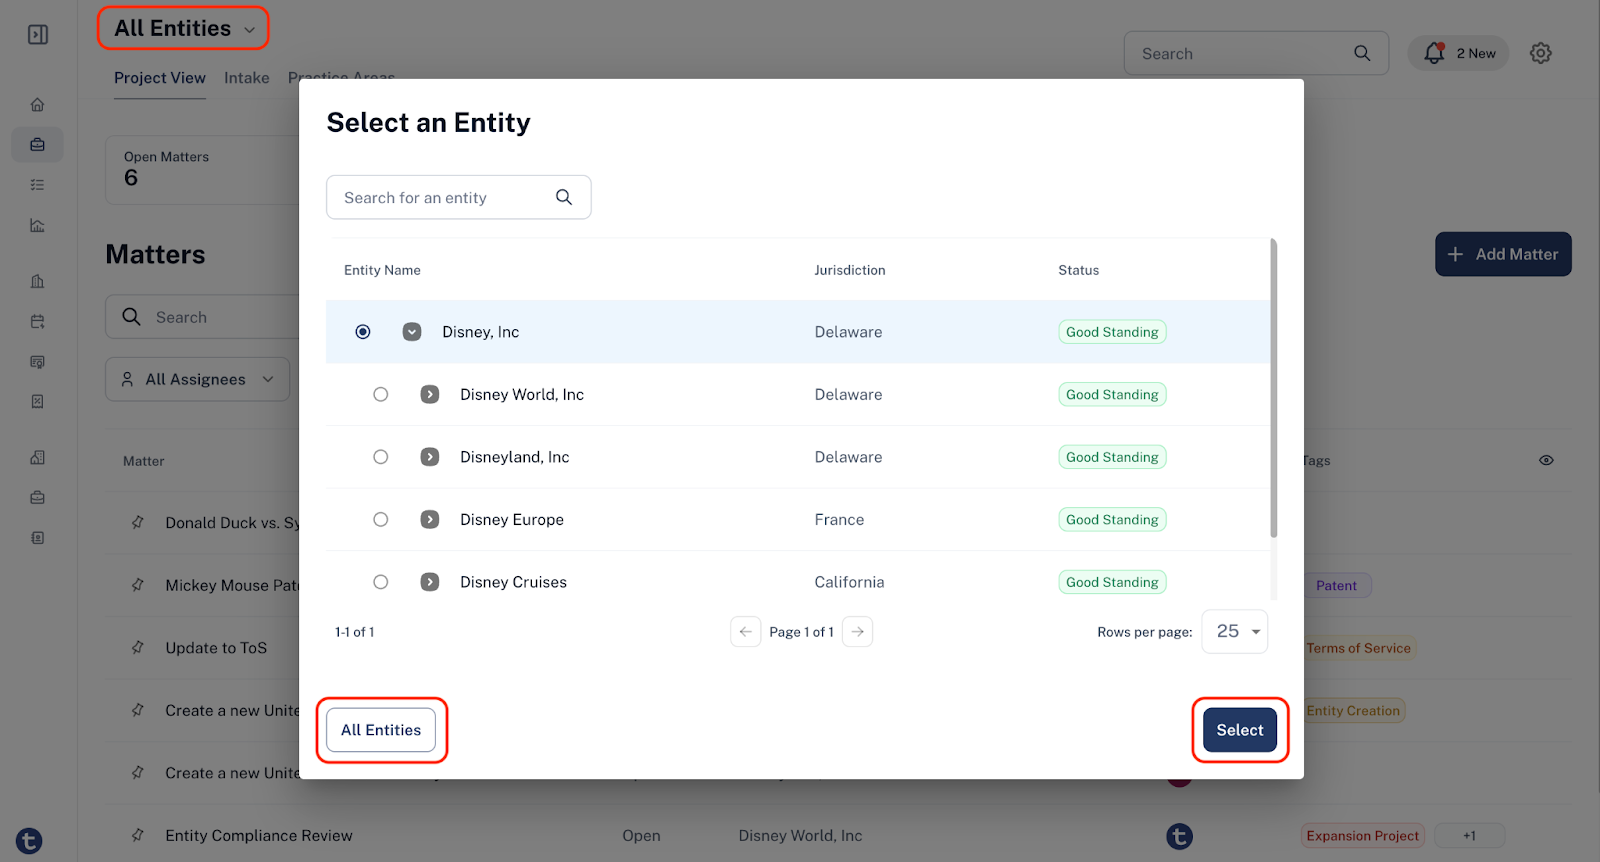Select the Disney Cruises radio button
Viewport: 1600px width, 862px height.
pos(381,582)
